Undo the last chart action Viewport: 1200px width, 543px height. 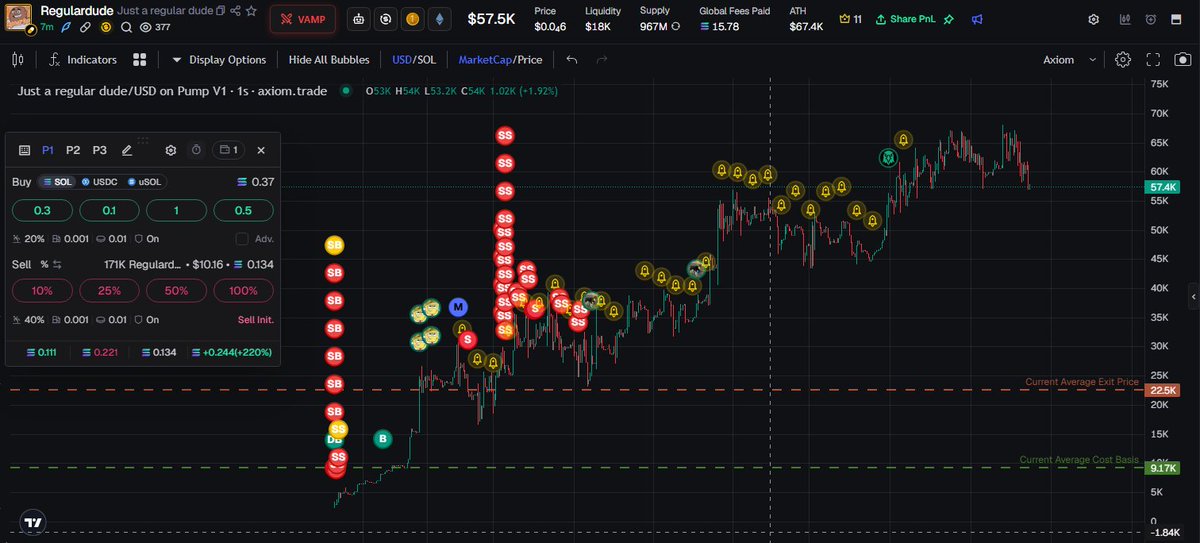click(x=572, y=60)
